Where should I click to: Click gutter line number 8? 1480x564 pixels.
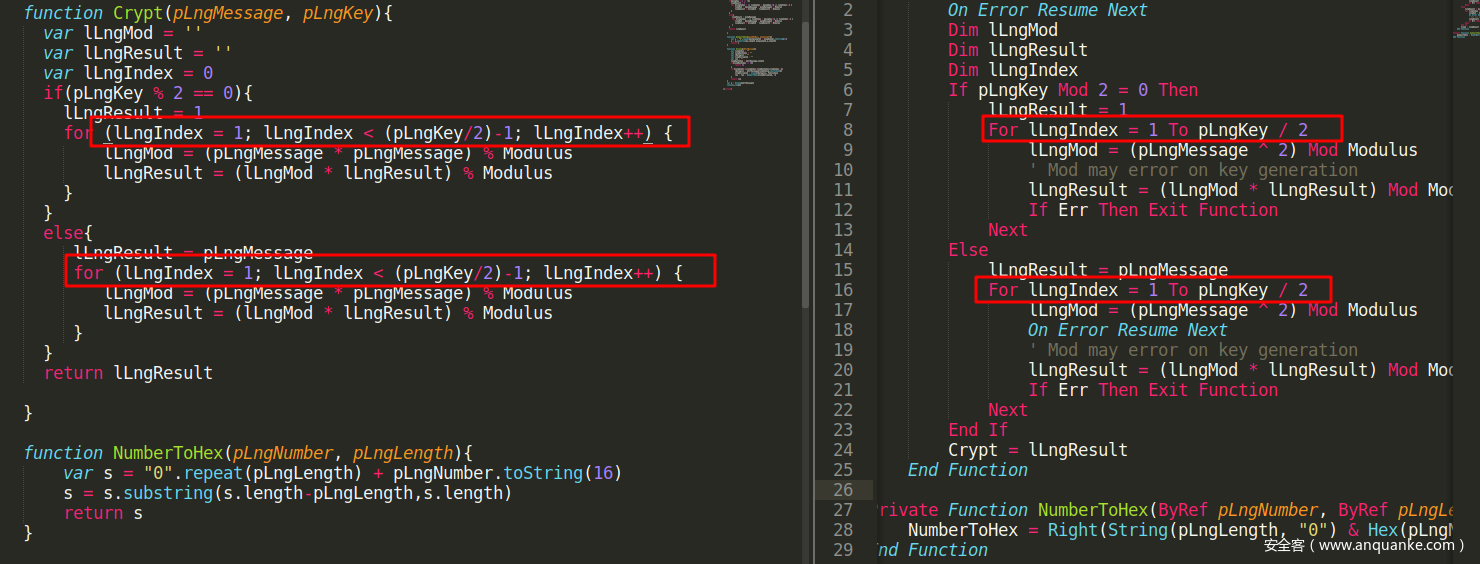[x=848, y=130]
